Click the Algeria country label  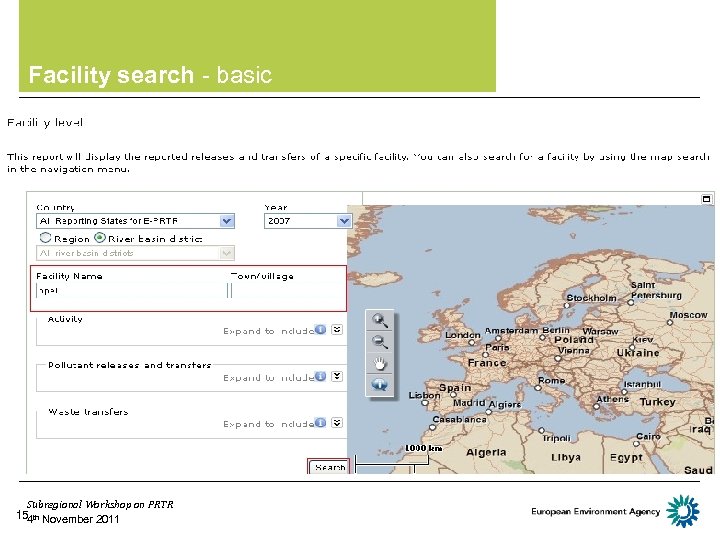point(486,452)
